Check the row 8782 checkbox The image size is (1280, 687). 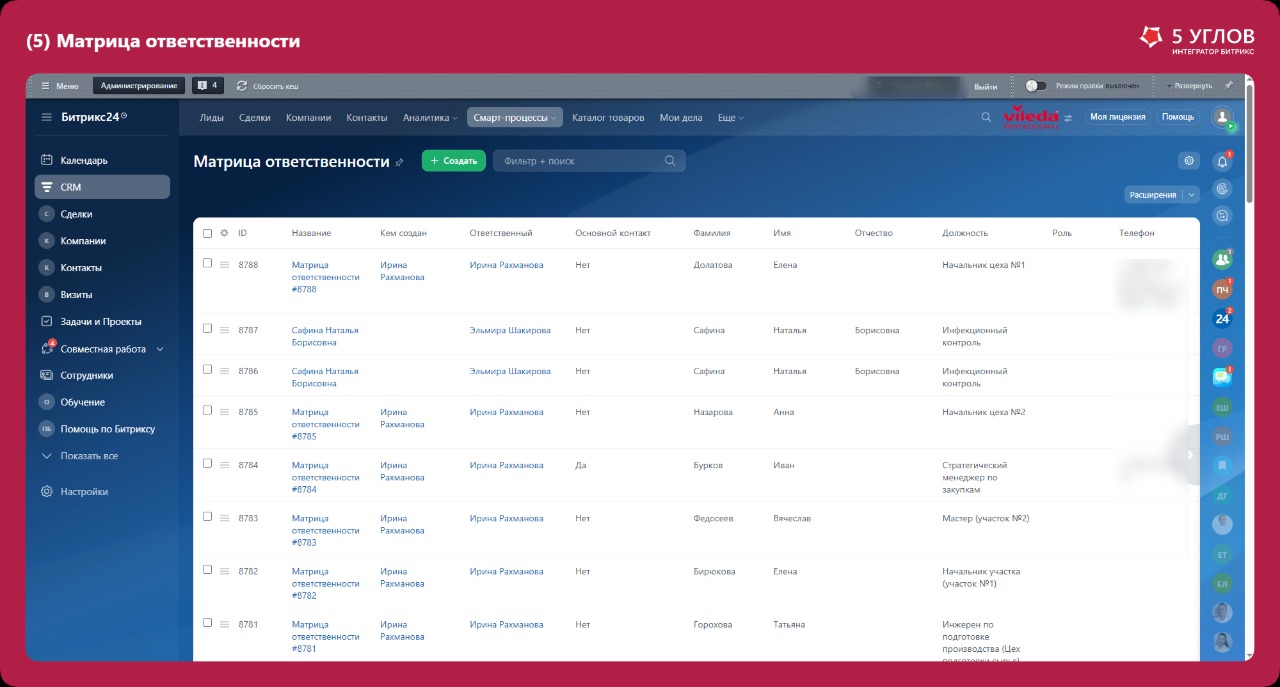coord(207,569)
